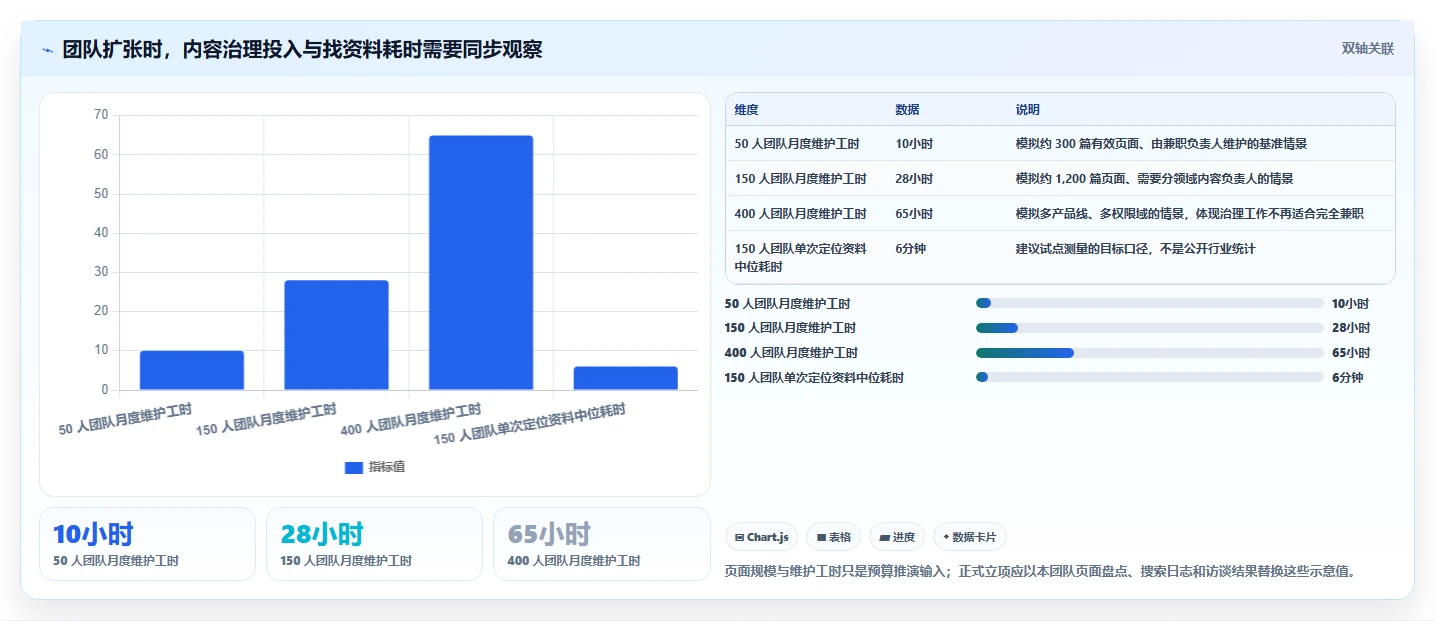This screenshot has width=1435, height=621.
Task: Click table cell 400 人团队月度维护工时
Action: (800, 214)
